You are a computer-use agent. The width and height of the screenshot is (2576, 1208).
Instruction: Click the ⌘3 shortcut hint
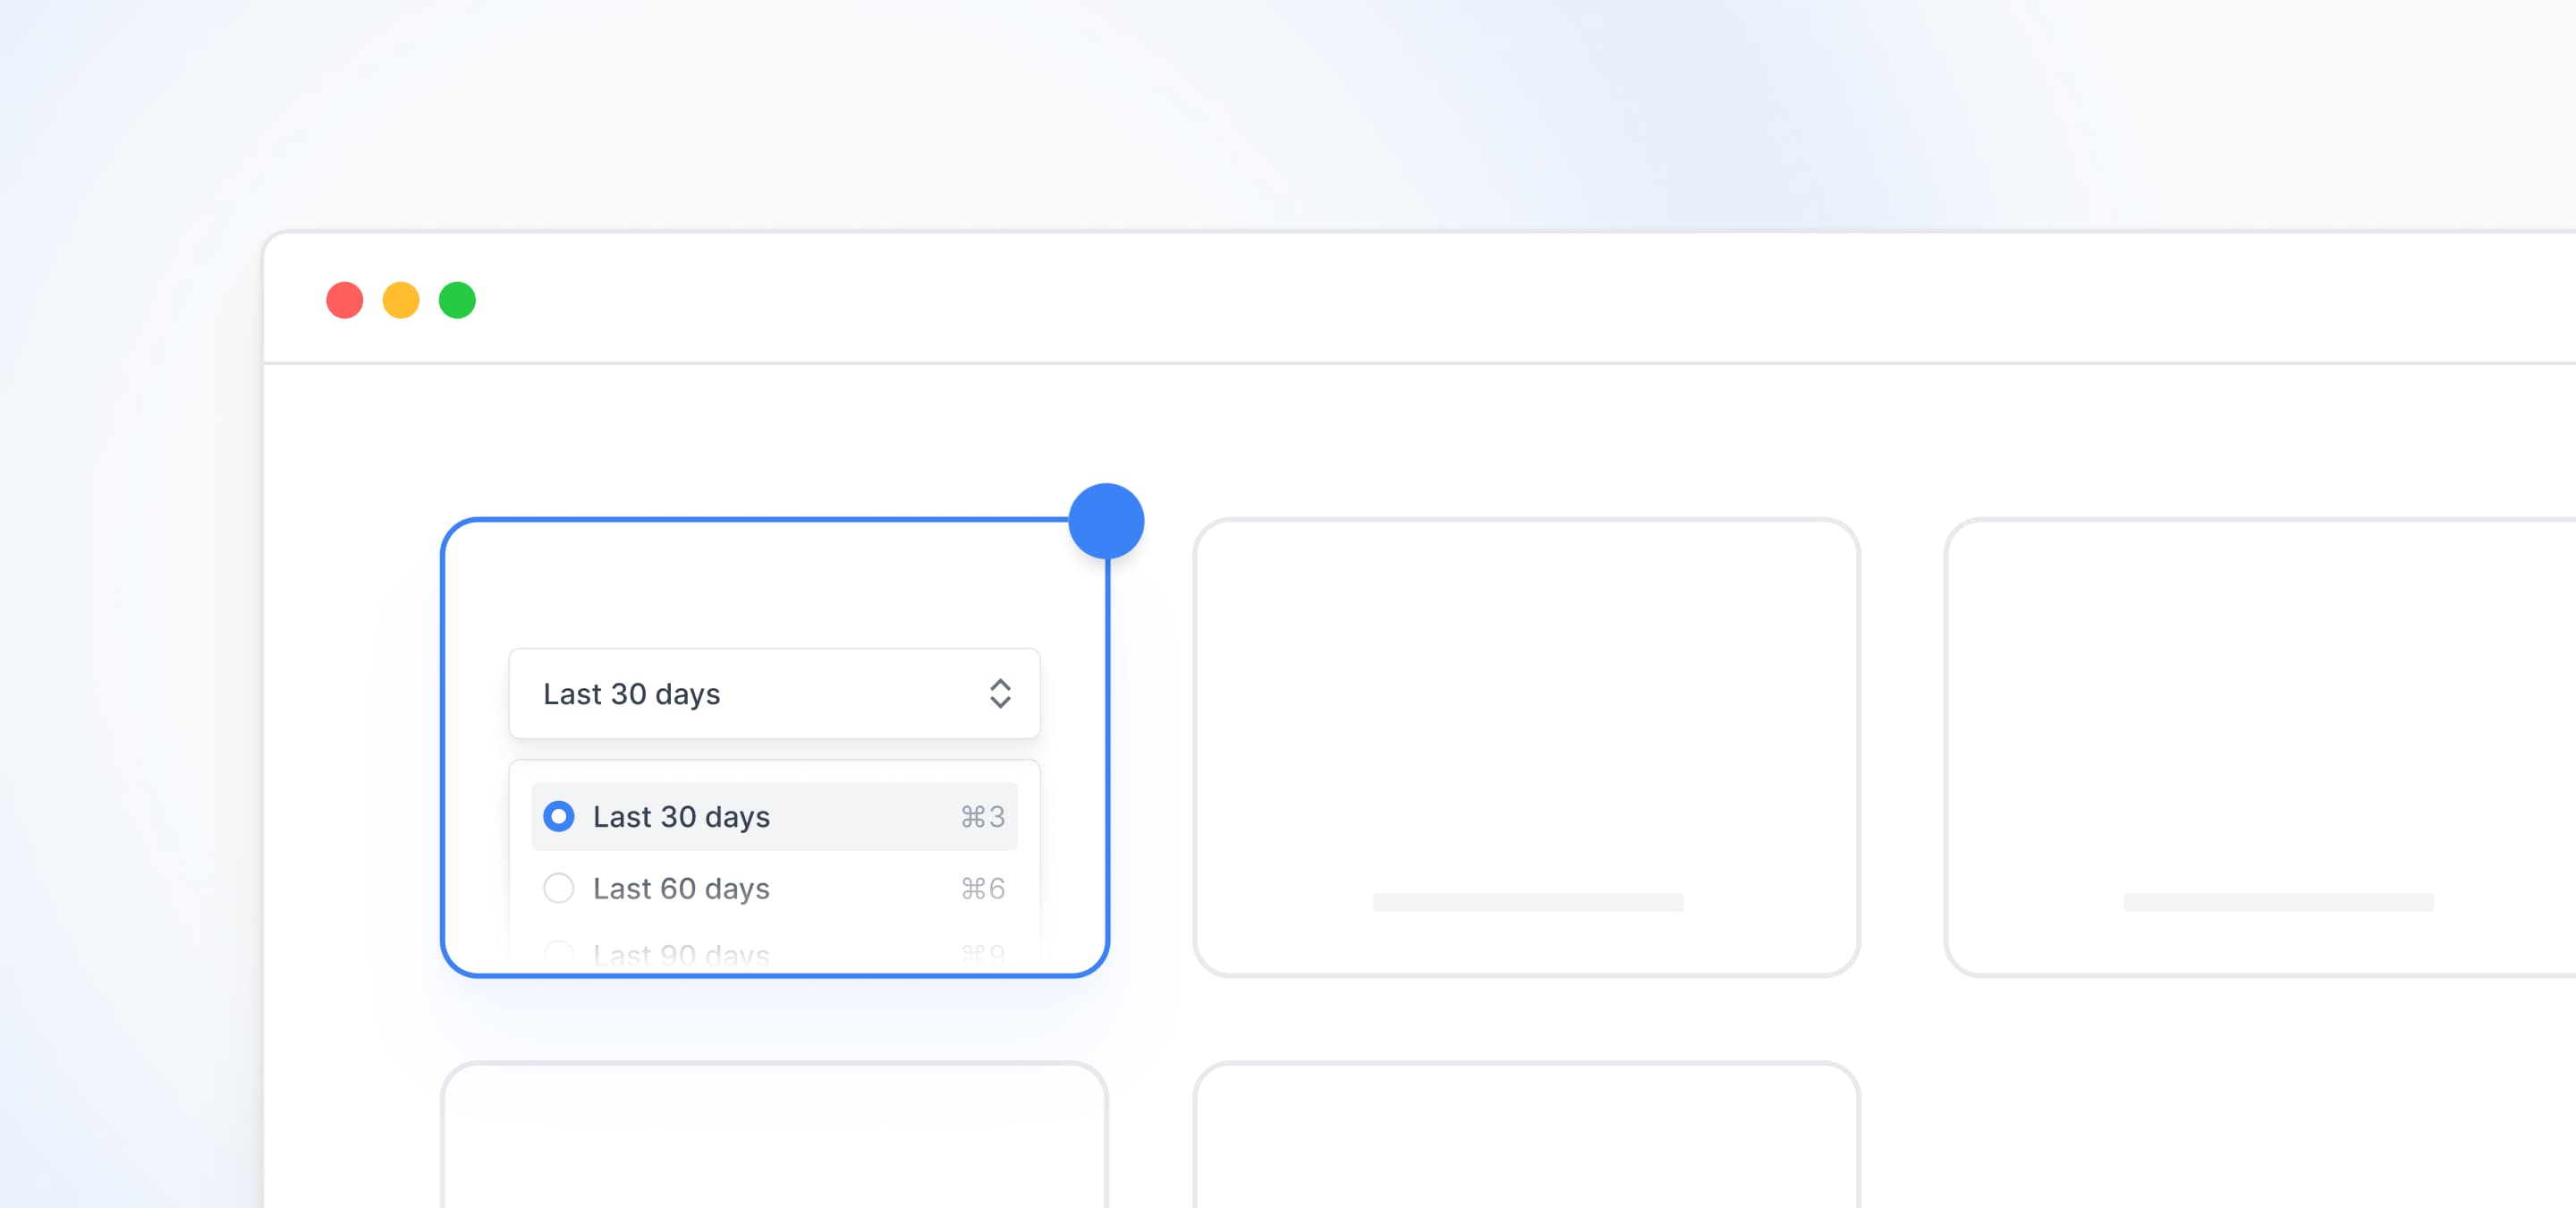[982, 817]
